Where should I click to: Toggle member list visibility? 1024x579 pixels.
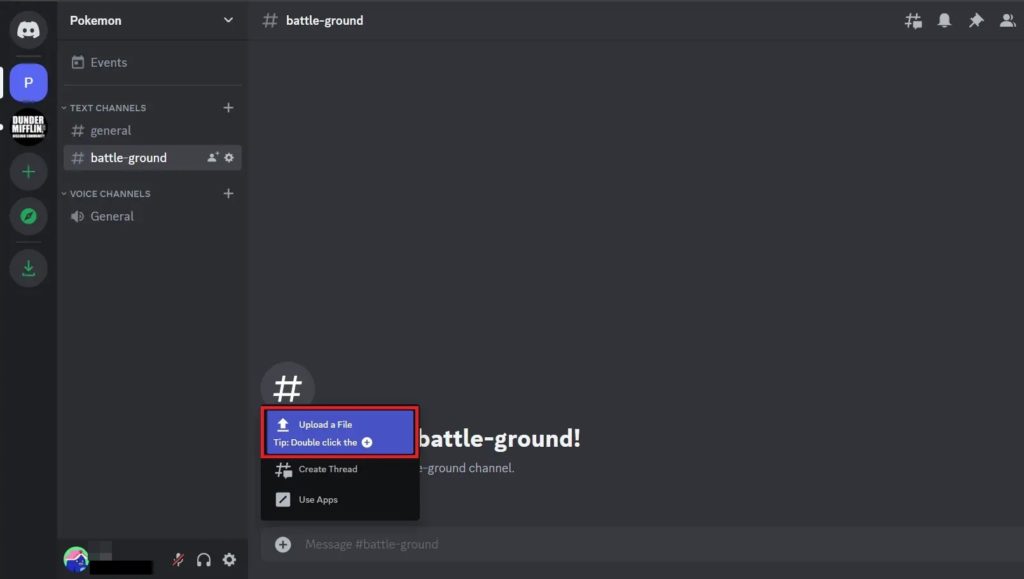tap(1008, 20)
